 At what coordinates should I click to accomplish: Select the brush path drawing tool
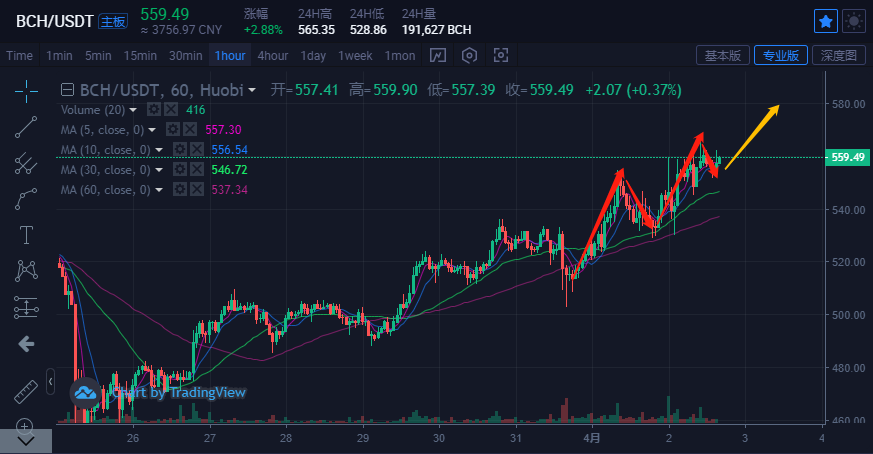[x=26, y=199]
